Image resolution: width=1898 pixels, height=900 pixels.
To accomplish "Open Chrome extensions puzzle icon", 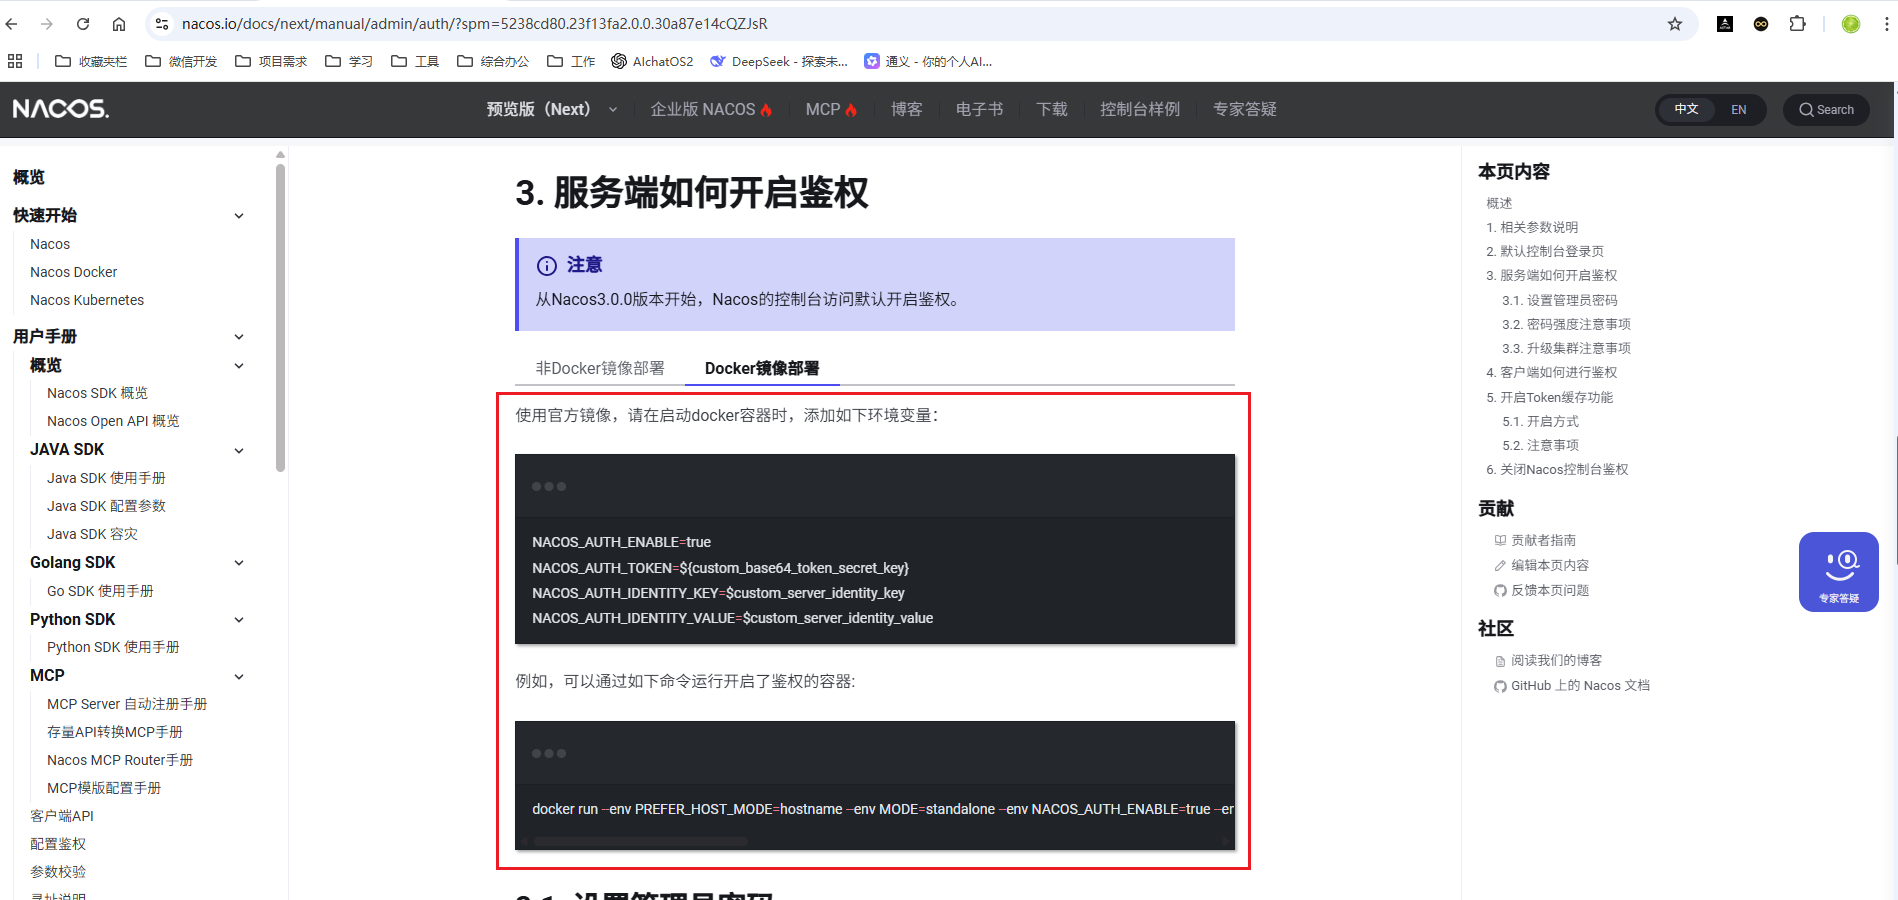I will [1797, 22].
